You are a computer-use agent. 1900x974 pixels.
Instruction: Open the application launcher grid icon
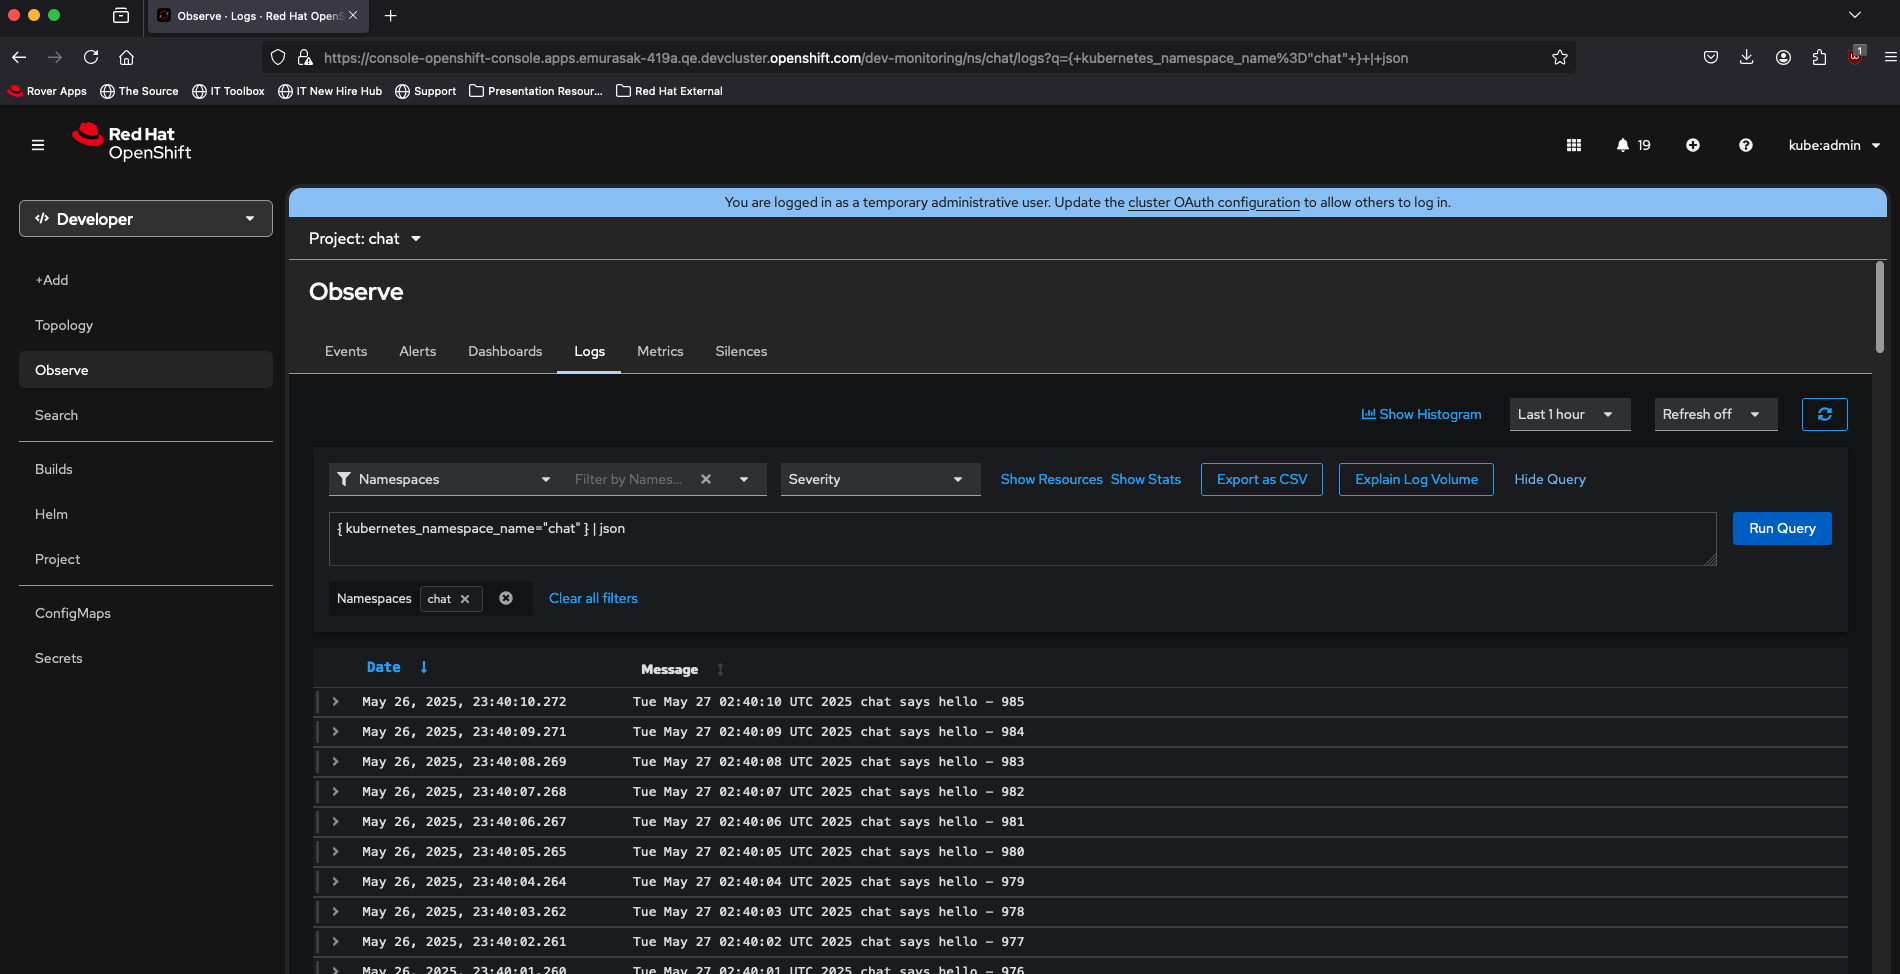(x=1573, y=145)
